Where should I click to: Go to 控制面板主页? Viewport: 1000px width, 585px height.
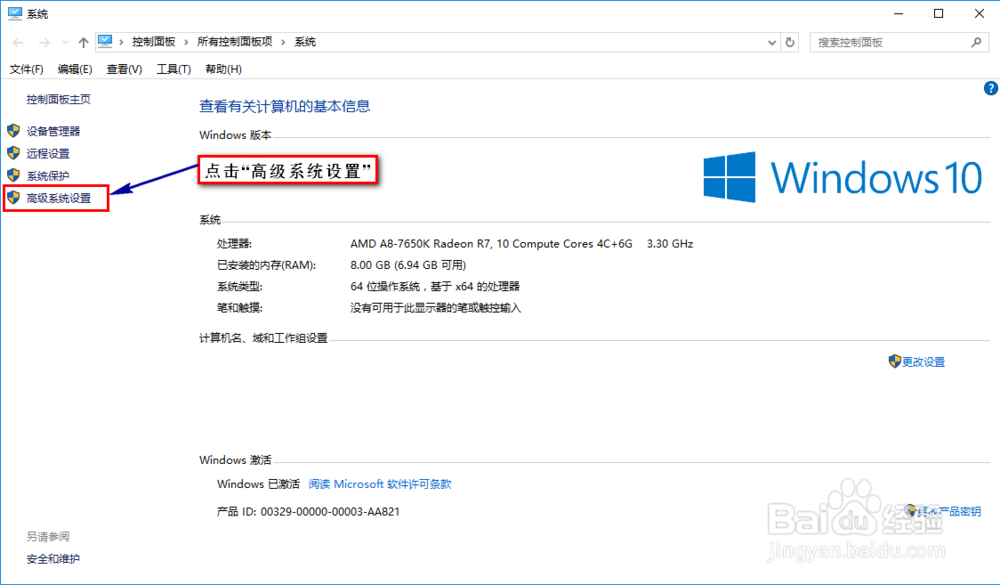(58, 99)
